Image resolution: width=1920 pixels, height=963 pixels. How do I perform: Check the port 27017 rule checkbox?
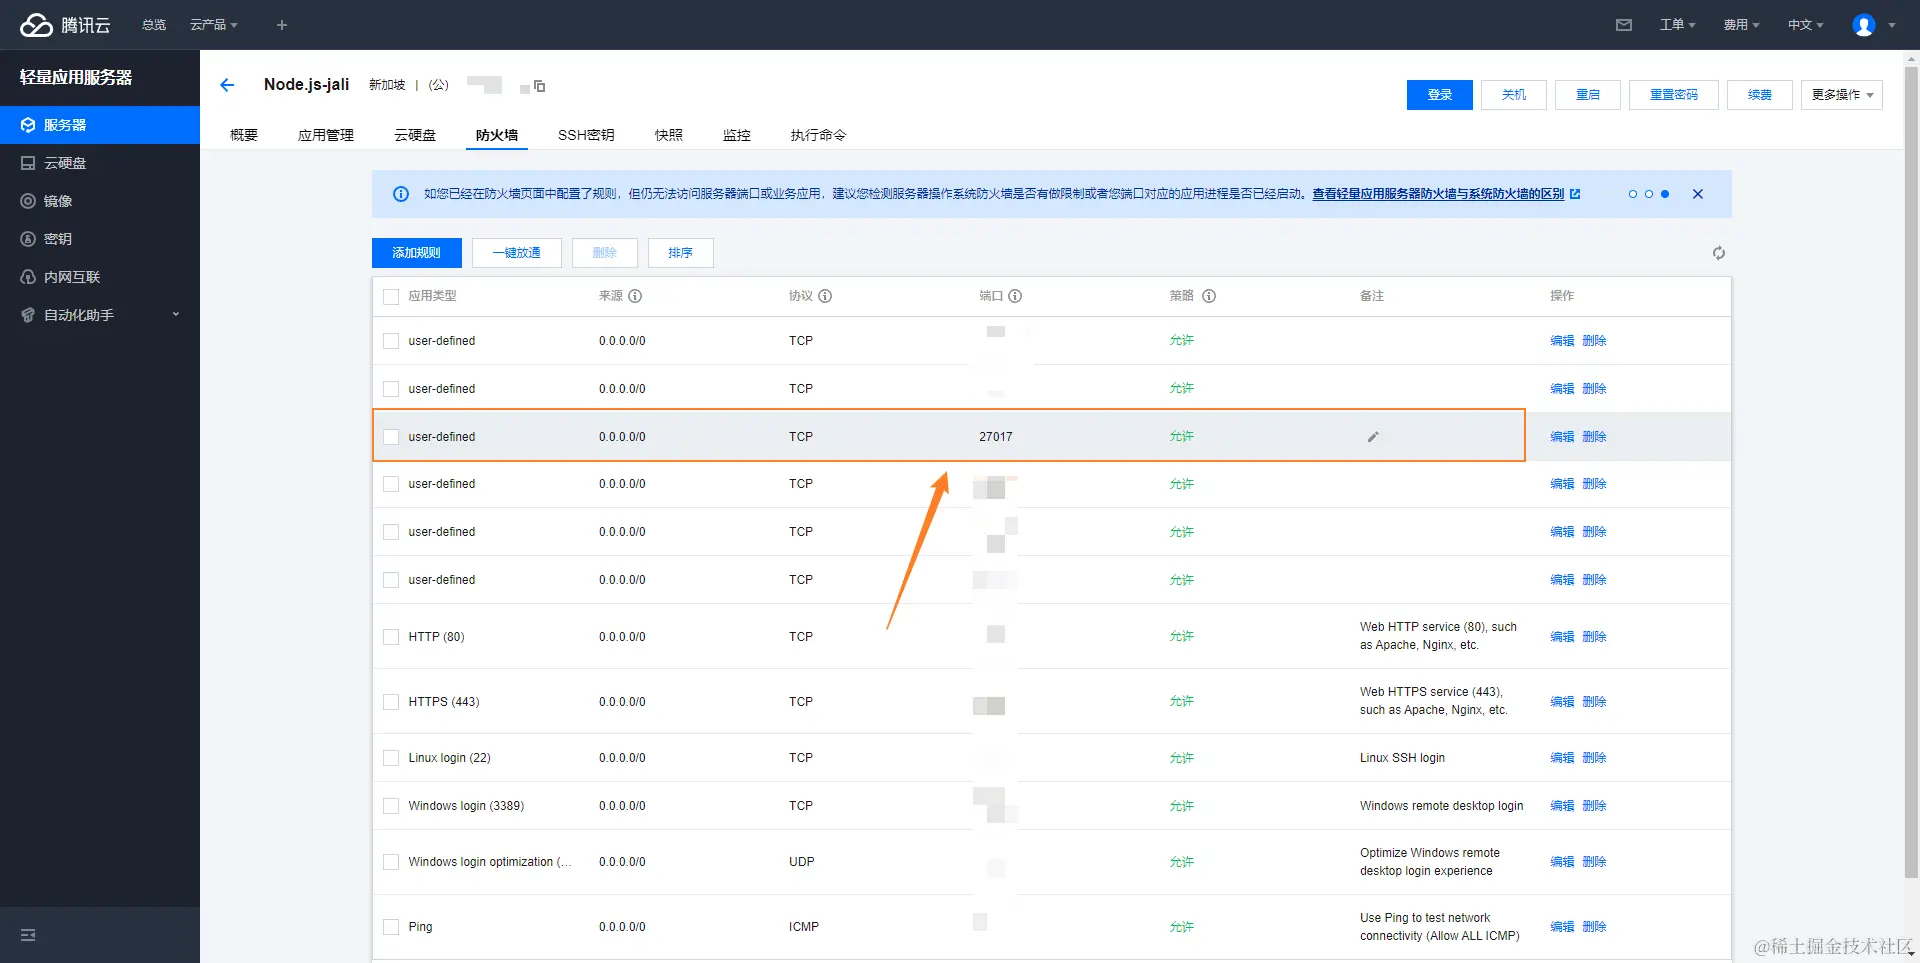point(391,437)
